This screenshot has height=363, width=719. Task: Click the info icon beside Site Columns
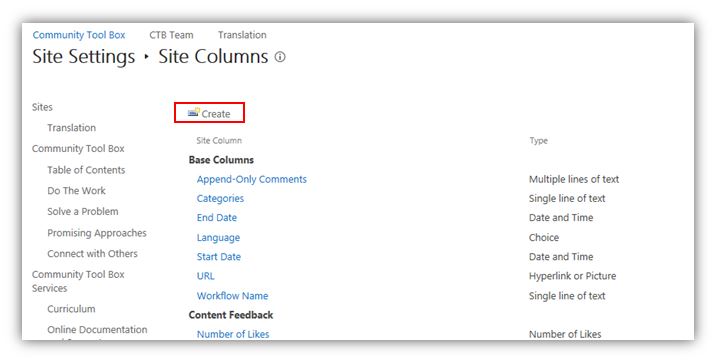point(280,57)
